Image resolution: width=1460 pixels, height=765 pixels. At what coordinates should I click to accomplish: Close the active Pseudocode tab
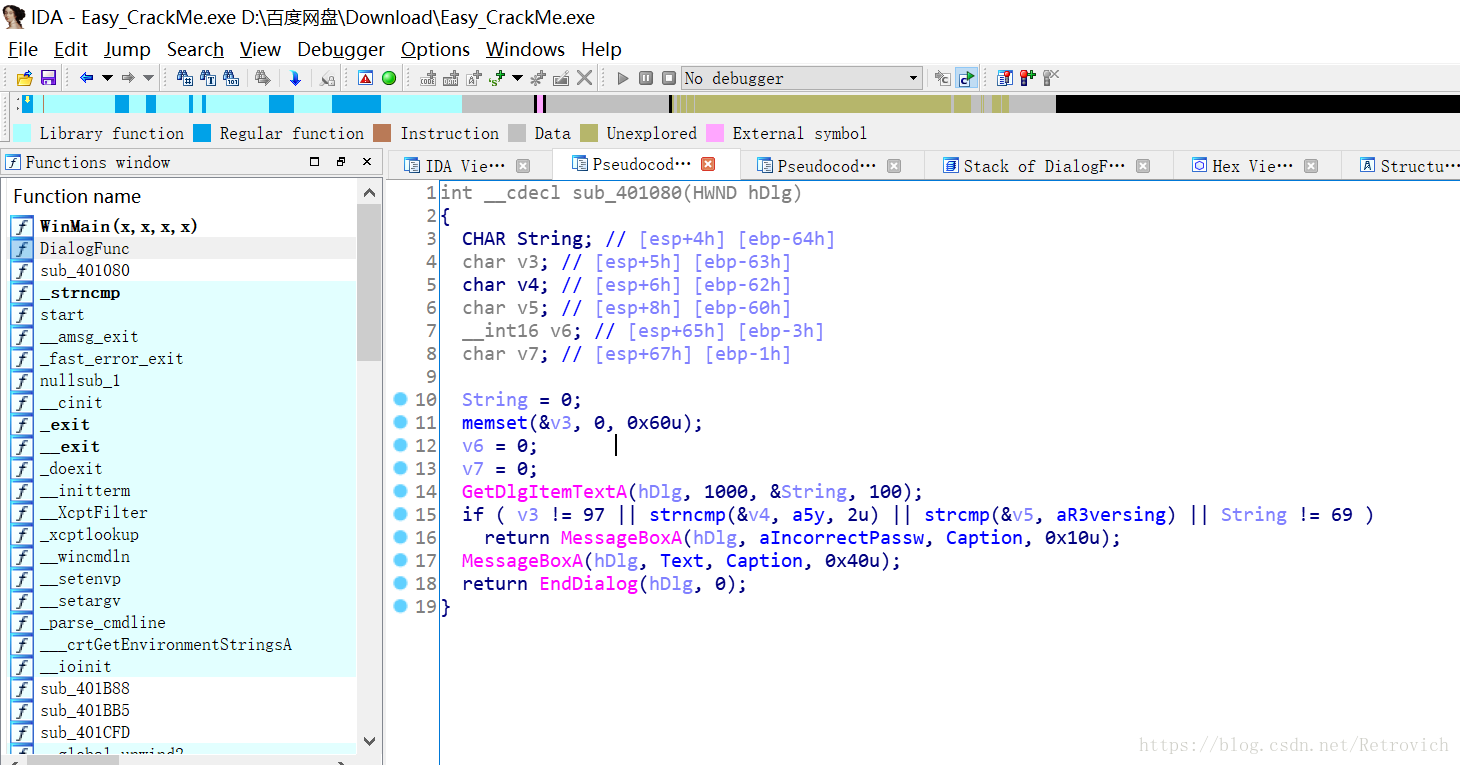click(708, 164)
